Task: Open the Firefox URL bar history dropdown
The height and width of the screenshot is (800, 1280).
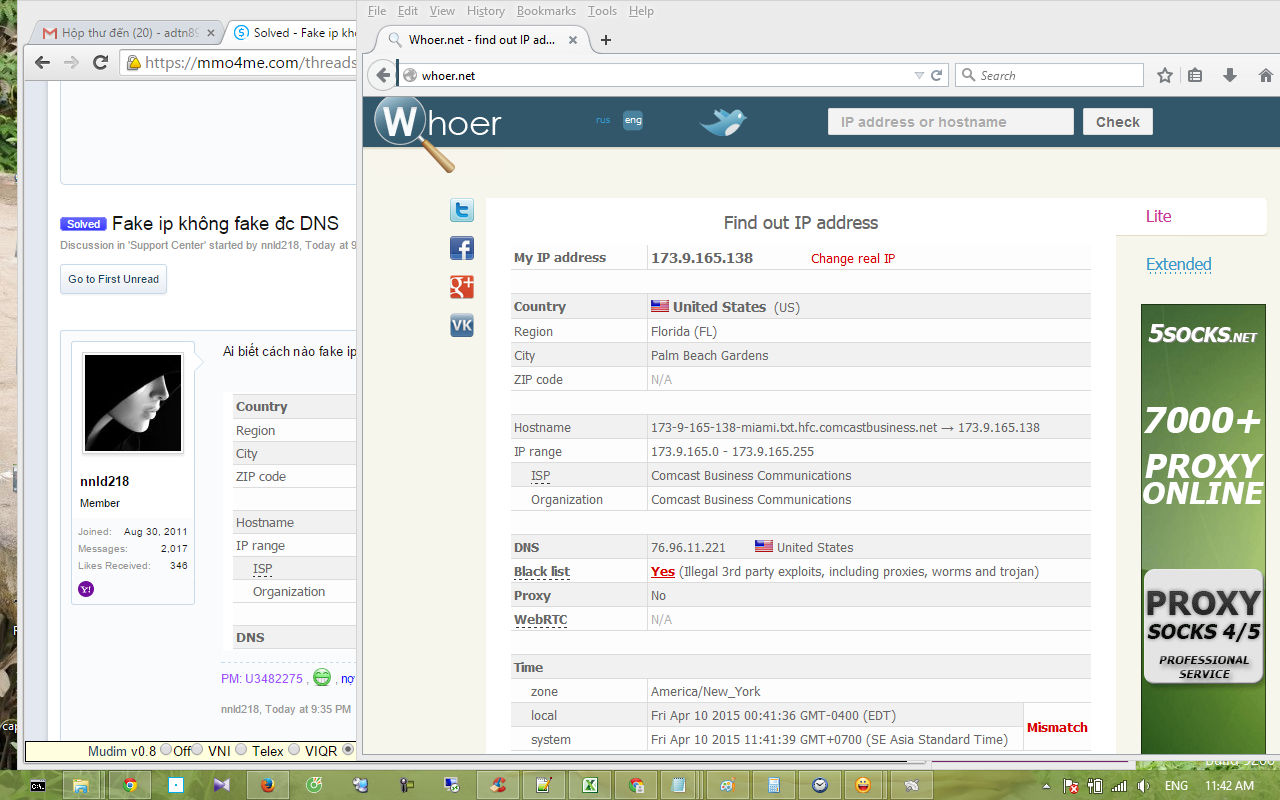Action: tap(919, 75)
